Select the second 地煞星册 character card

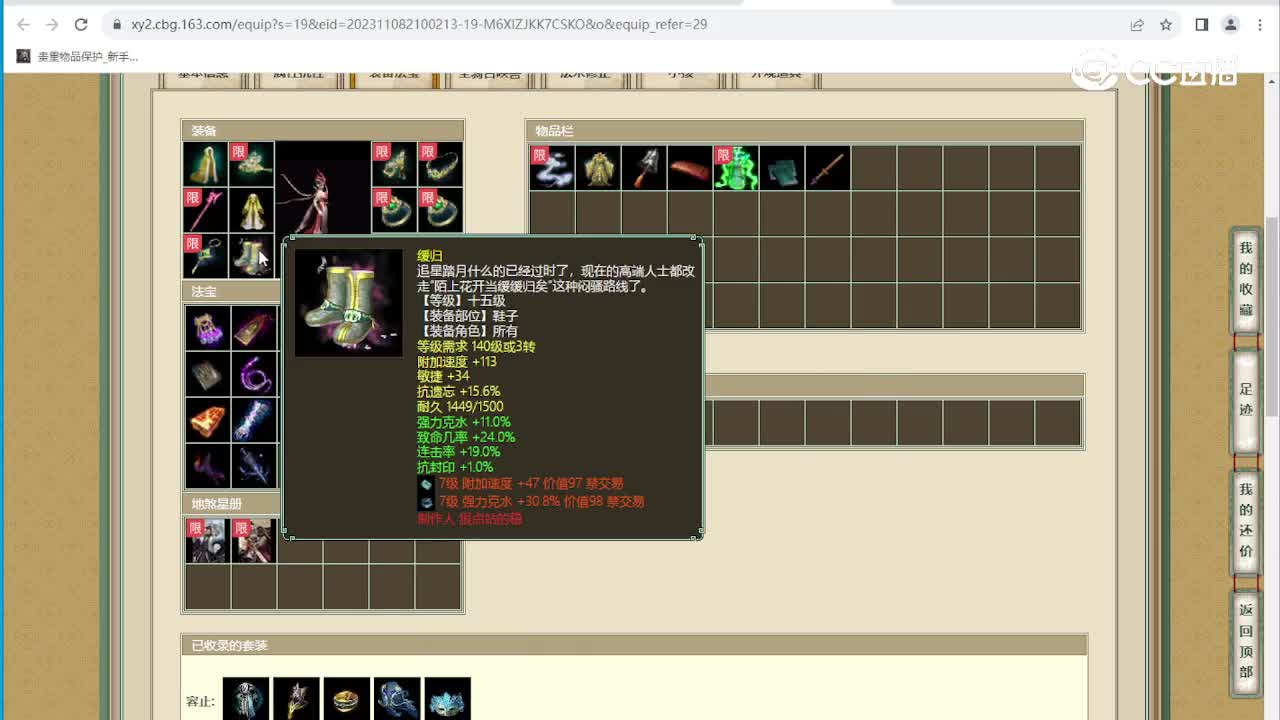(x=253, y=540)
